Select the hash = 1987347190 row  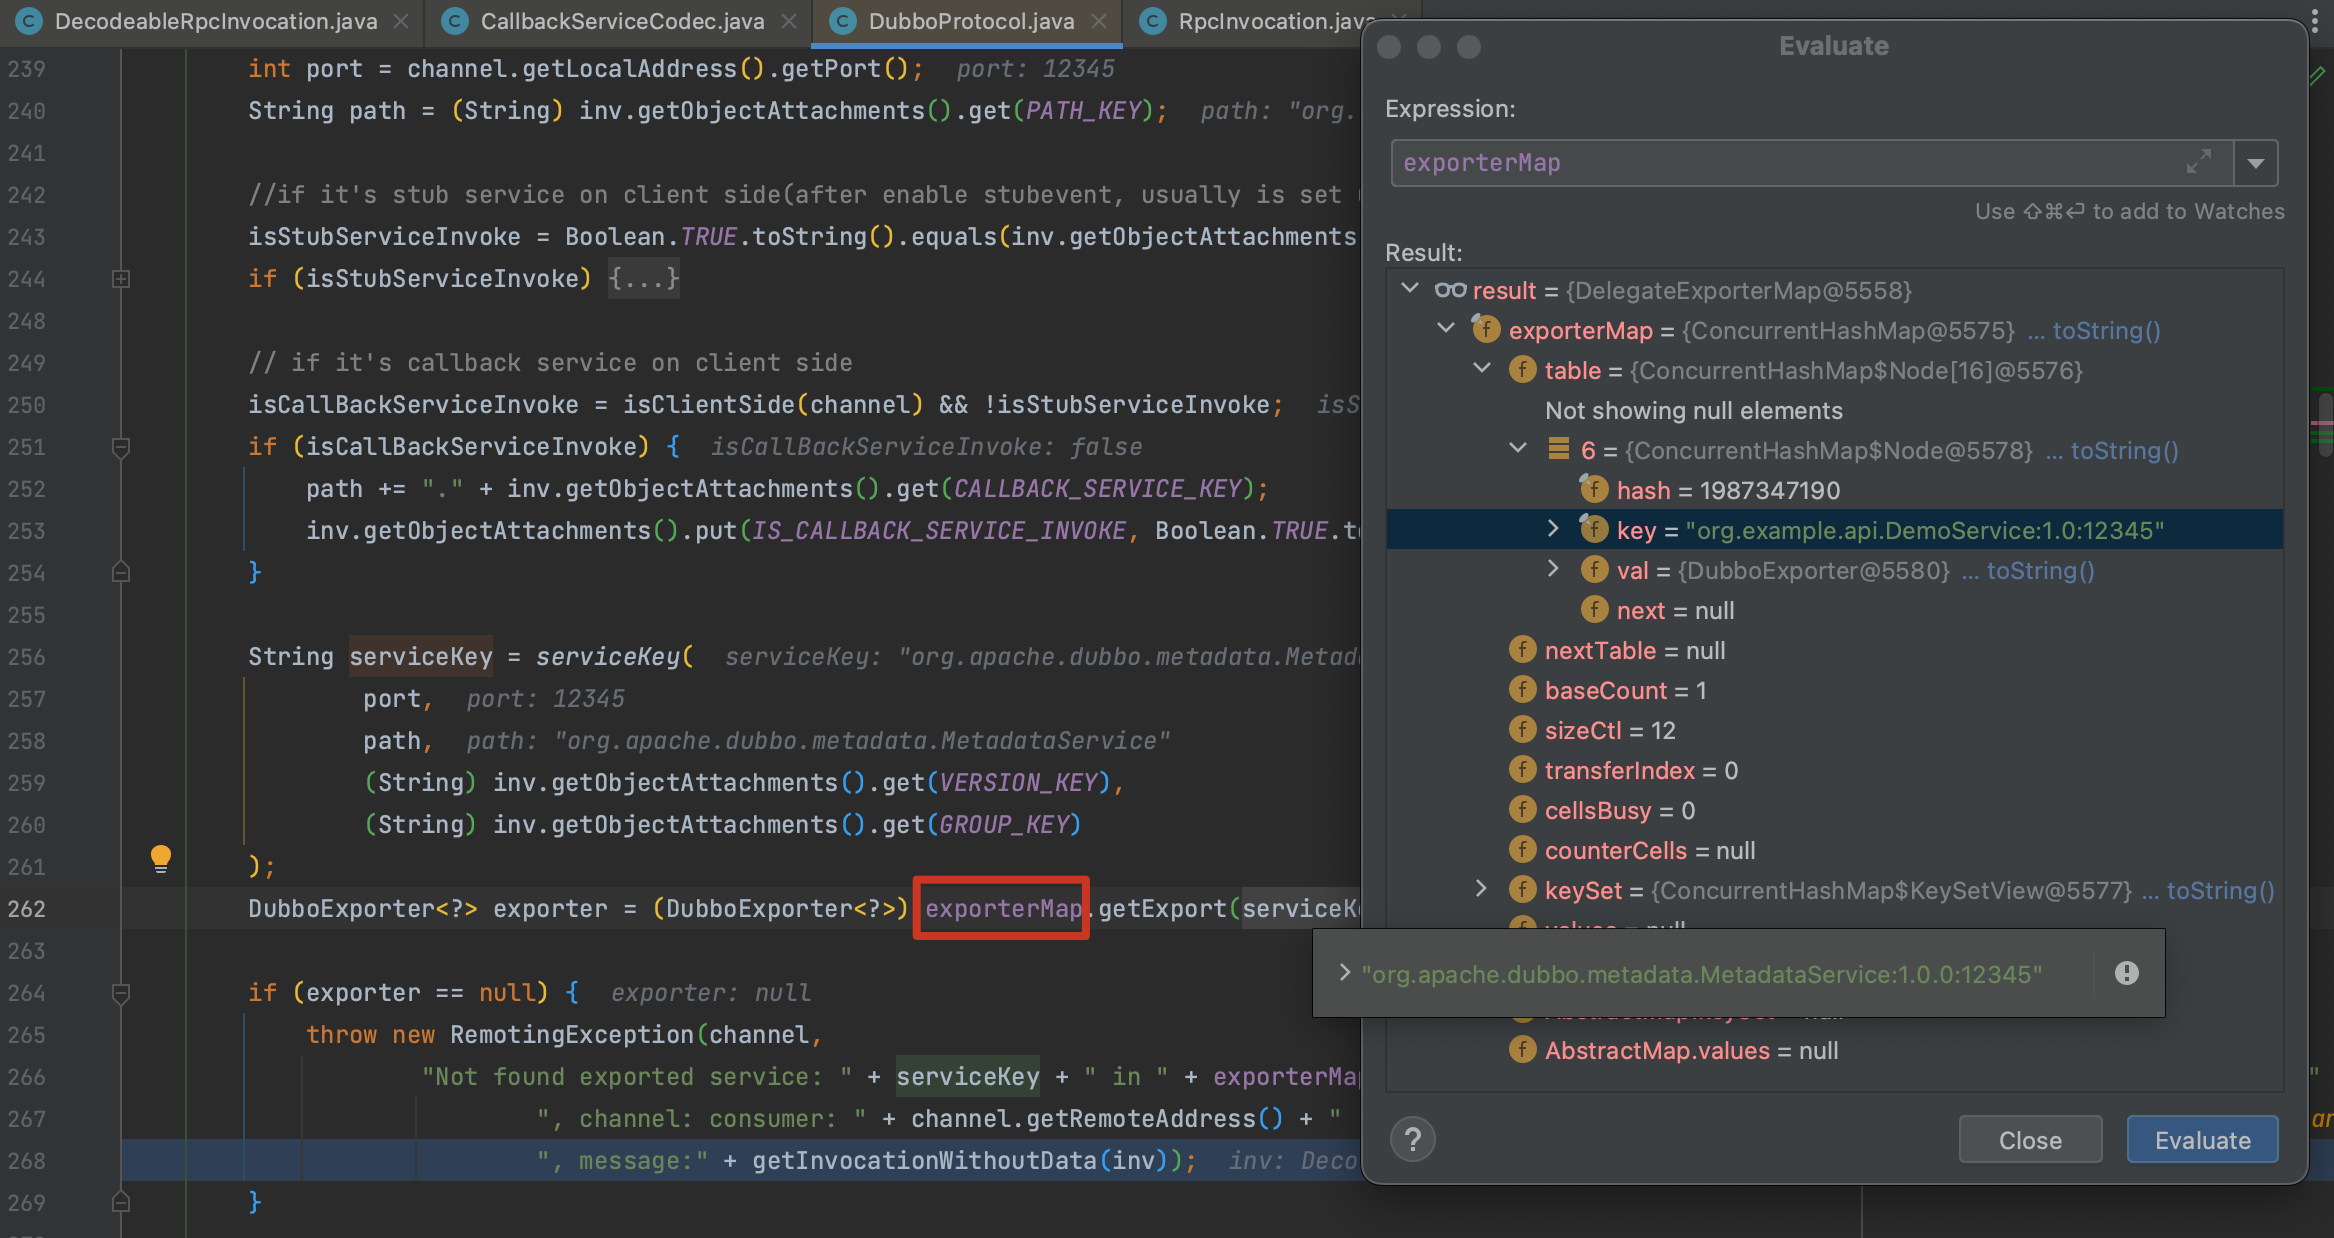[1834, 490]
